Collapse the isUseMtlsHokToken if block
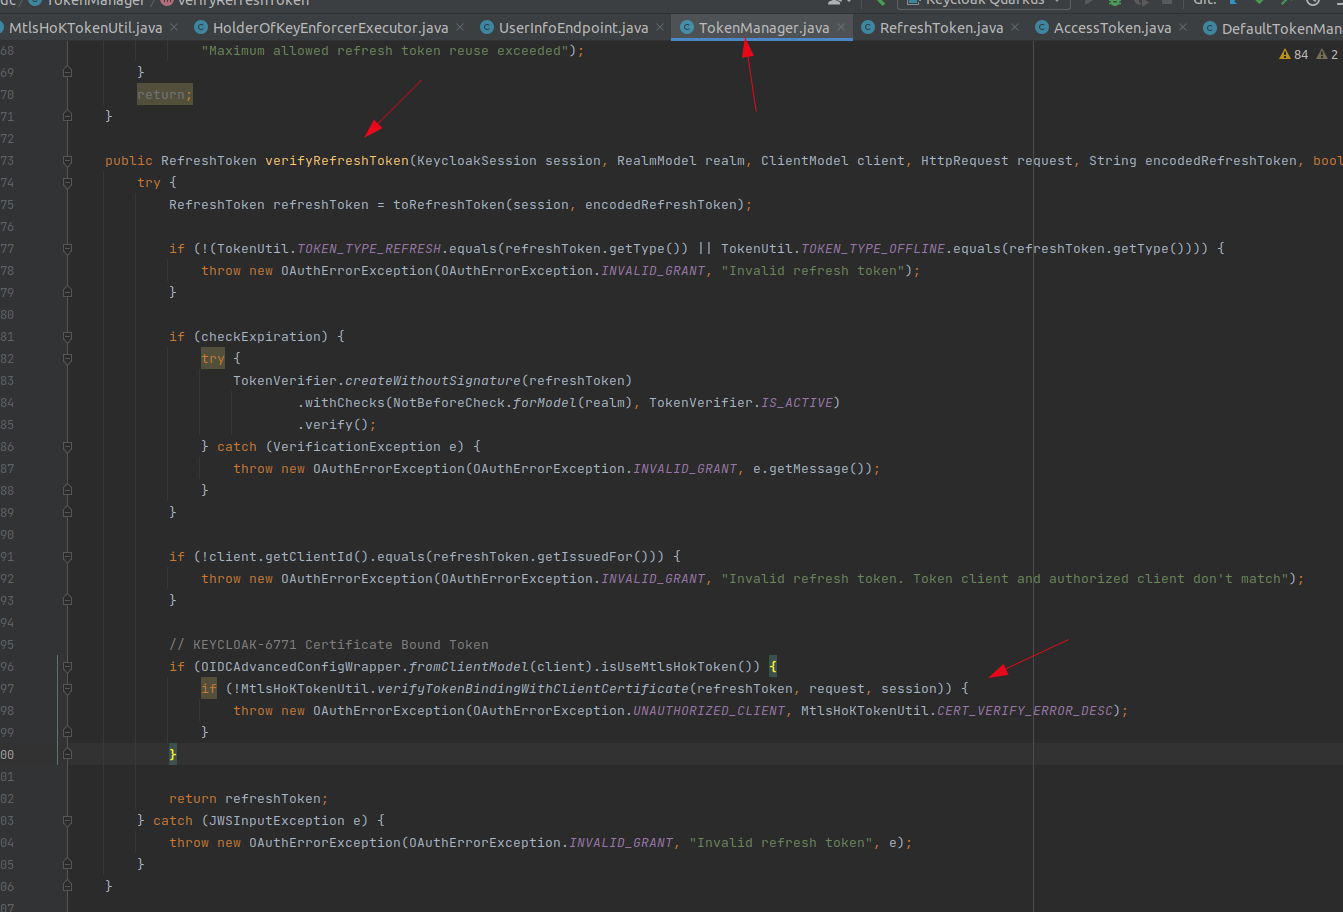Image resolution: width=1343 pixels, height=912 pixels. [x=67, y=666]
